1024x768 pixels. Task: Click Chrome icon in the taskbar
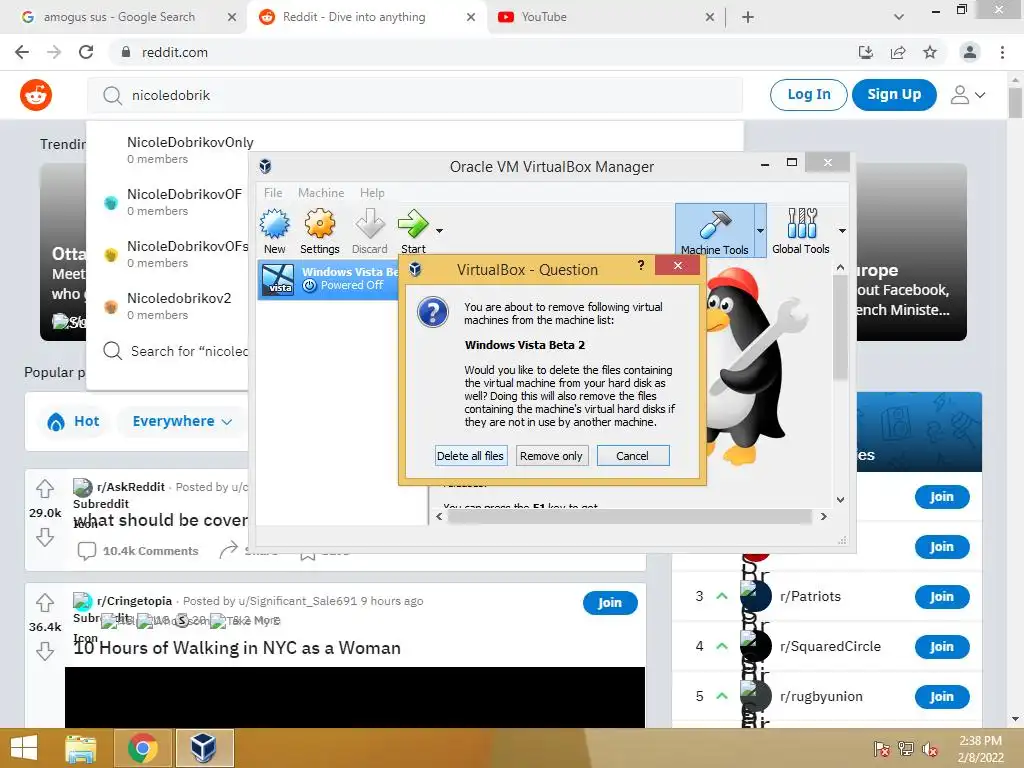[142, 748]
